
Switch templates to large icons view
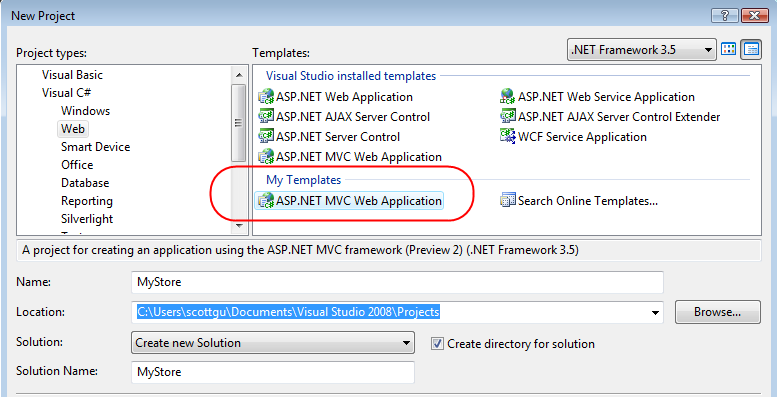tap(728, 49)
